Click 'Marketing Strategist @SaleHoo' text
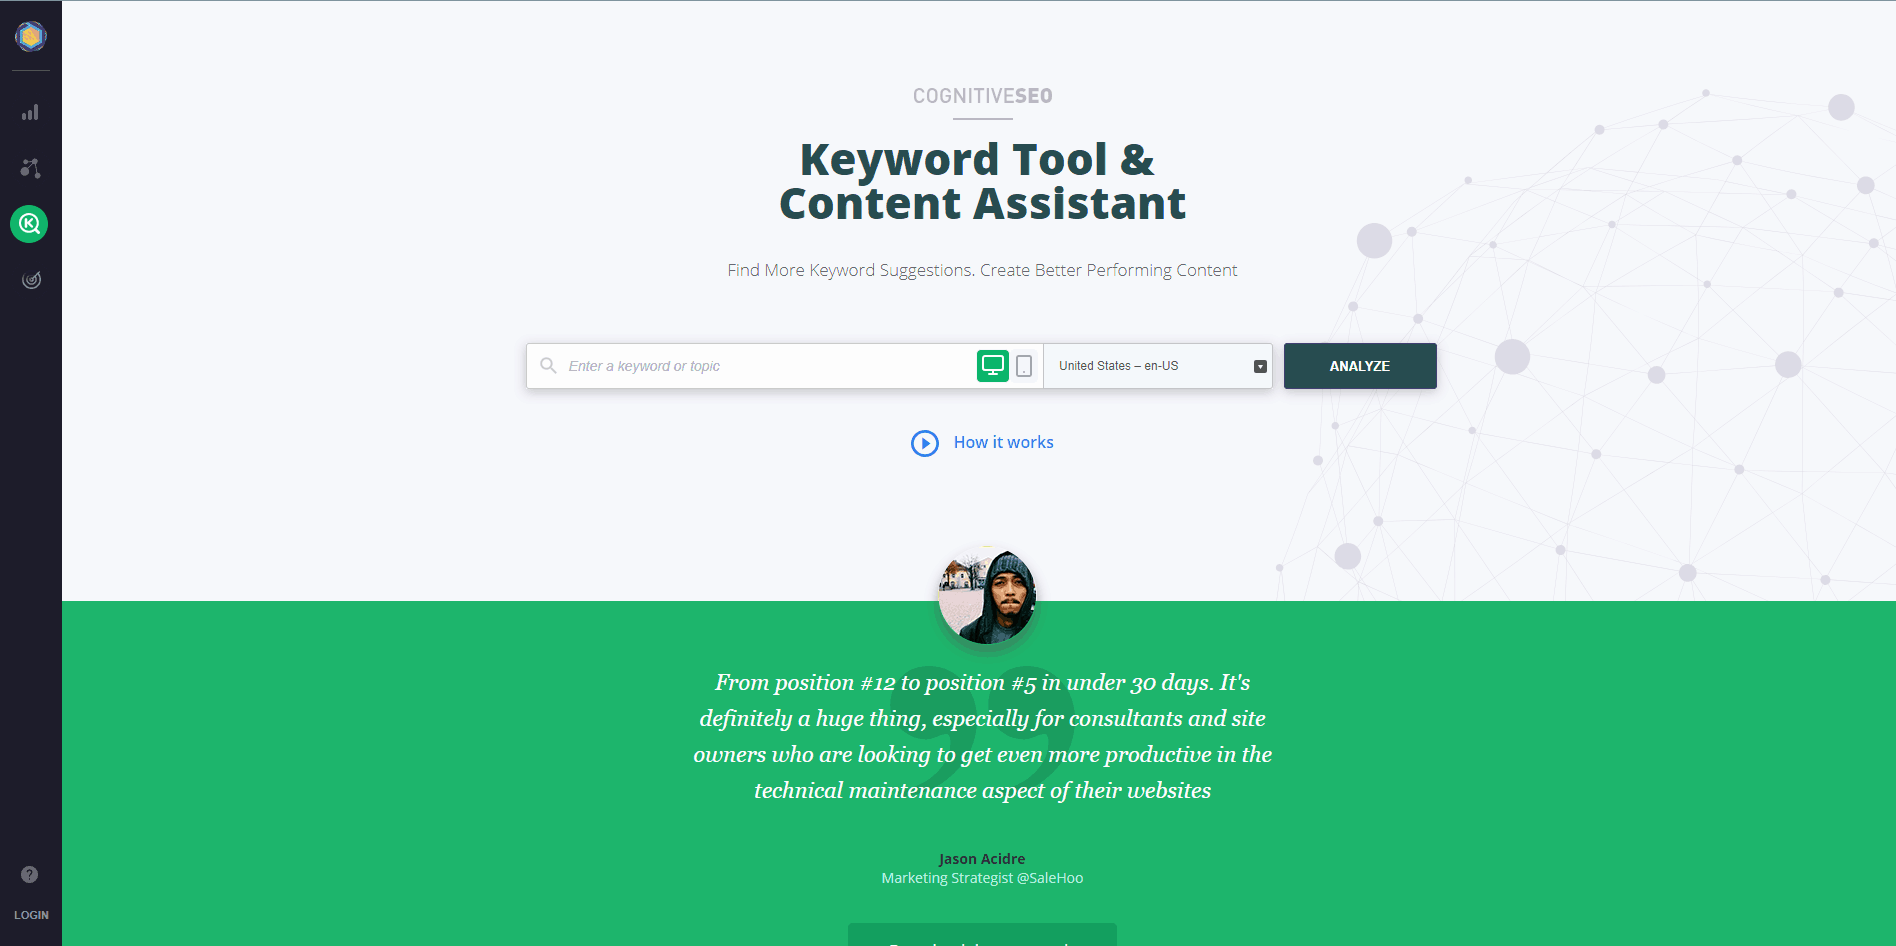The width and height of the screenshot is (1896, 946). tap(982, 878)
